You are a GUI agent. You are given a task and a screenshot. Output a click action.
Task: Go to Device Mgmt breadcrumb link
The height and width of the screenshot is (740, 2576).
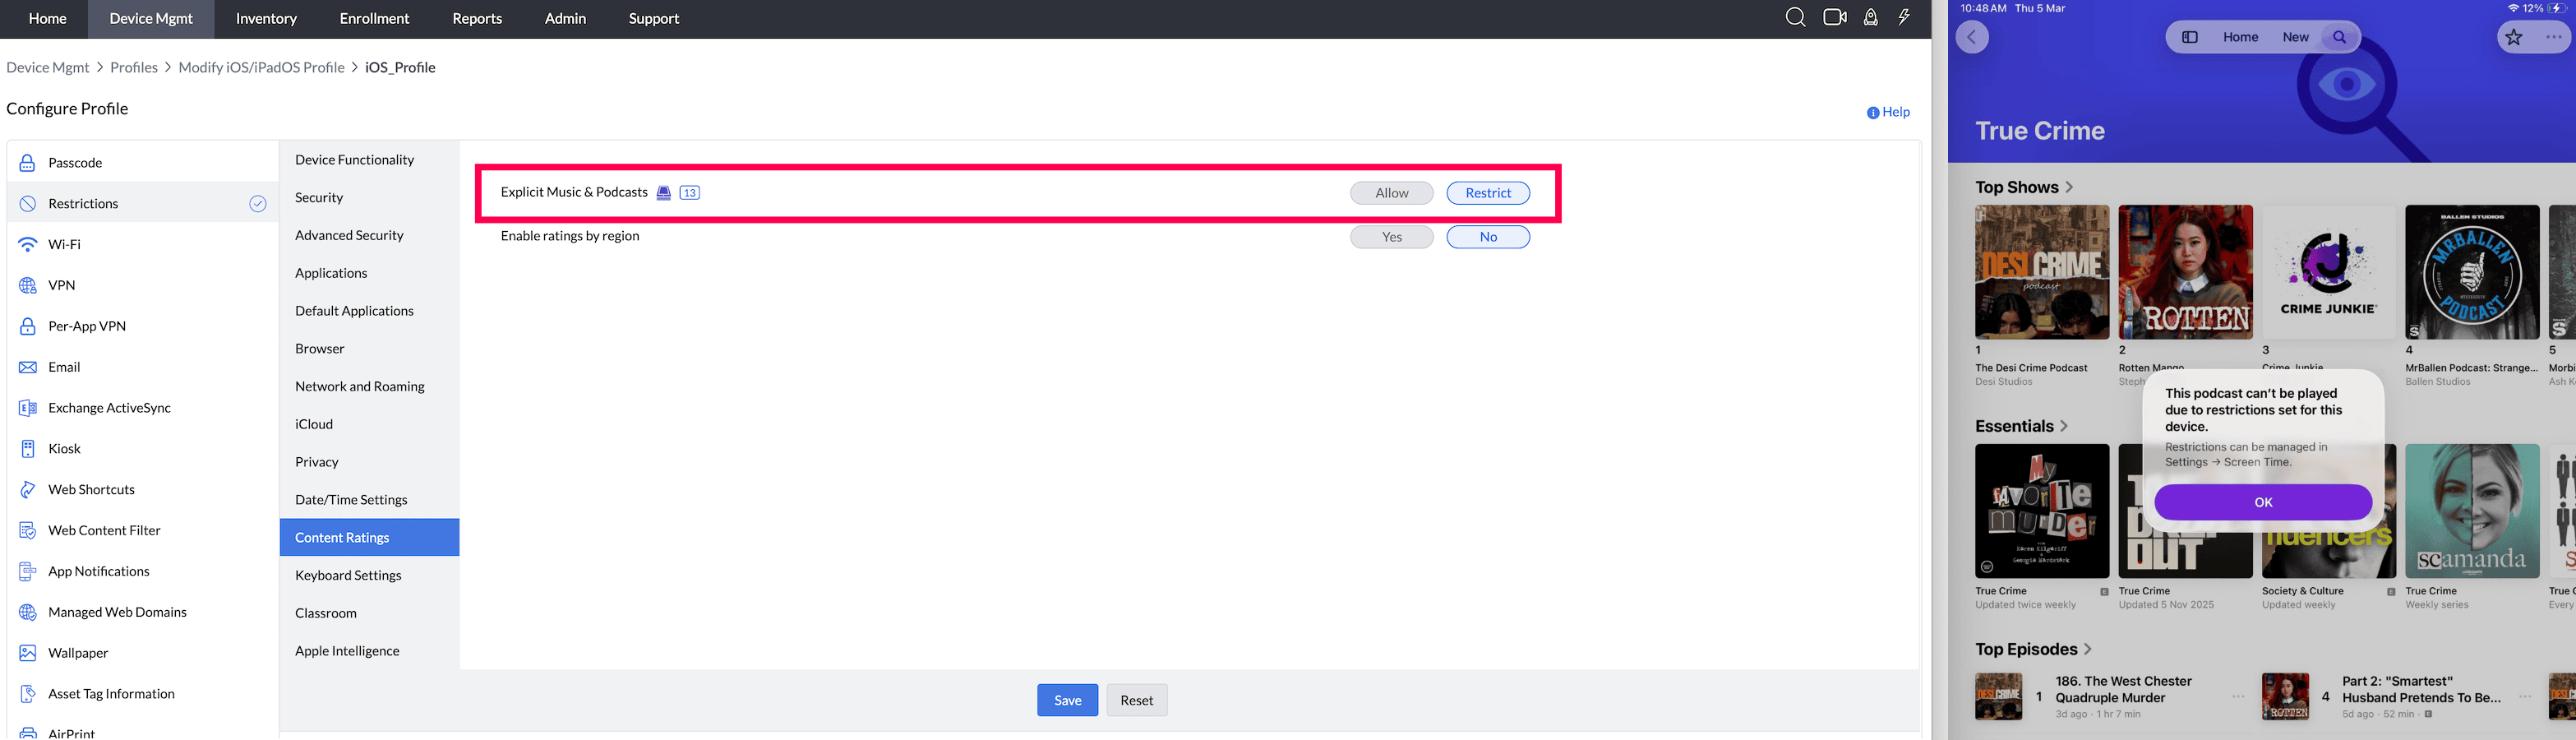(x=48, y=68)
